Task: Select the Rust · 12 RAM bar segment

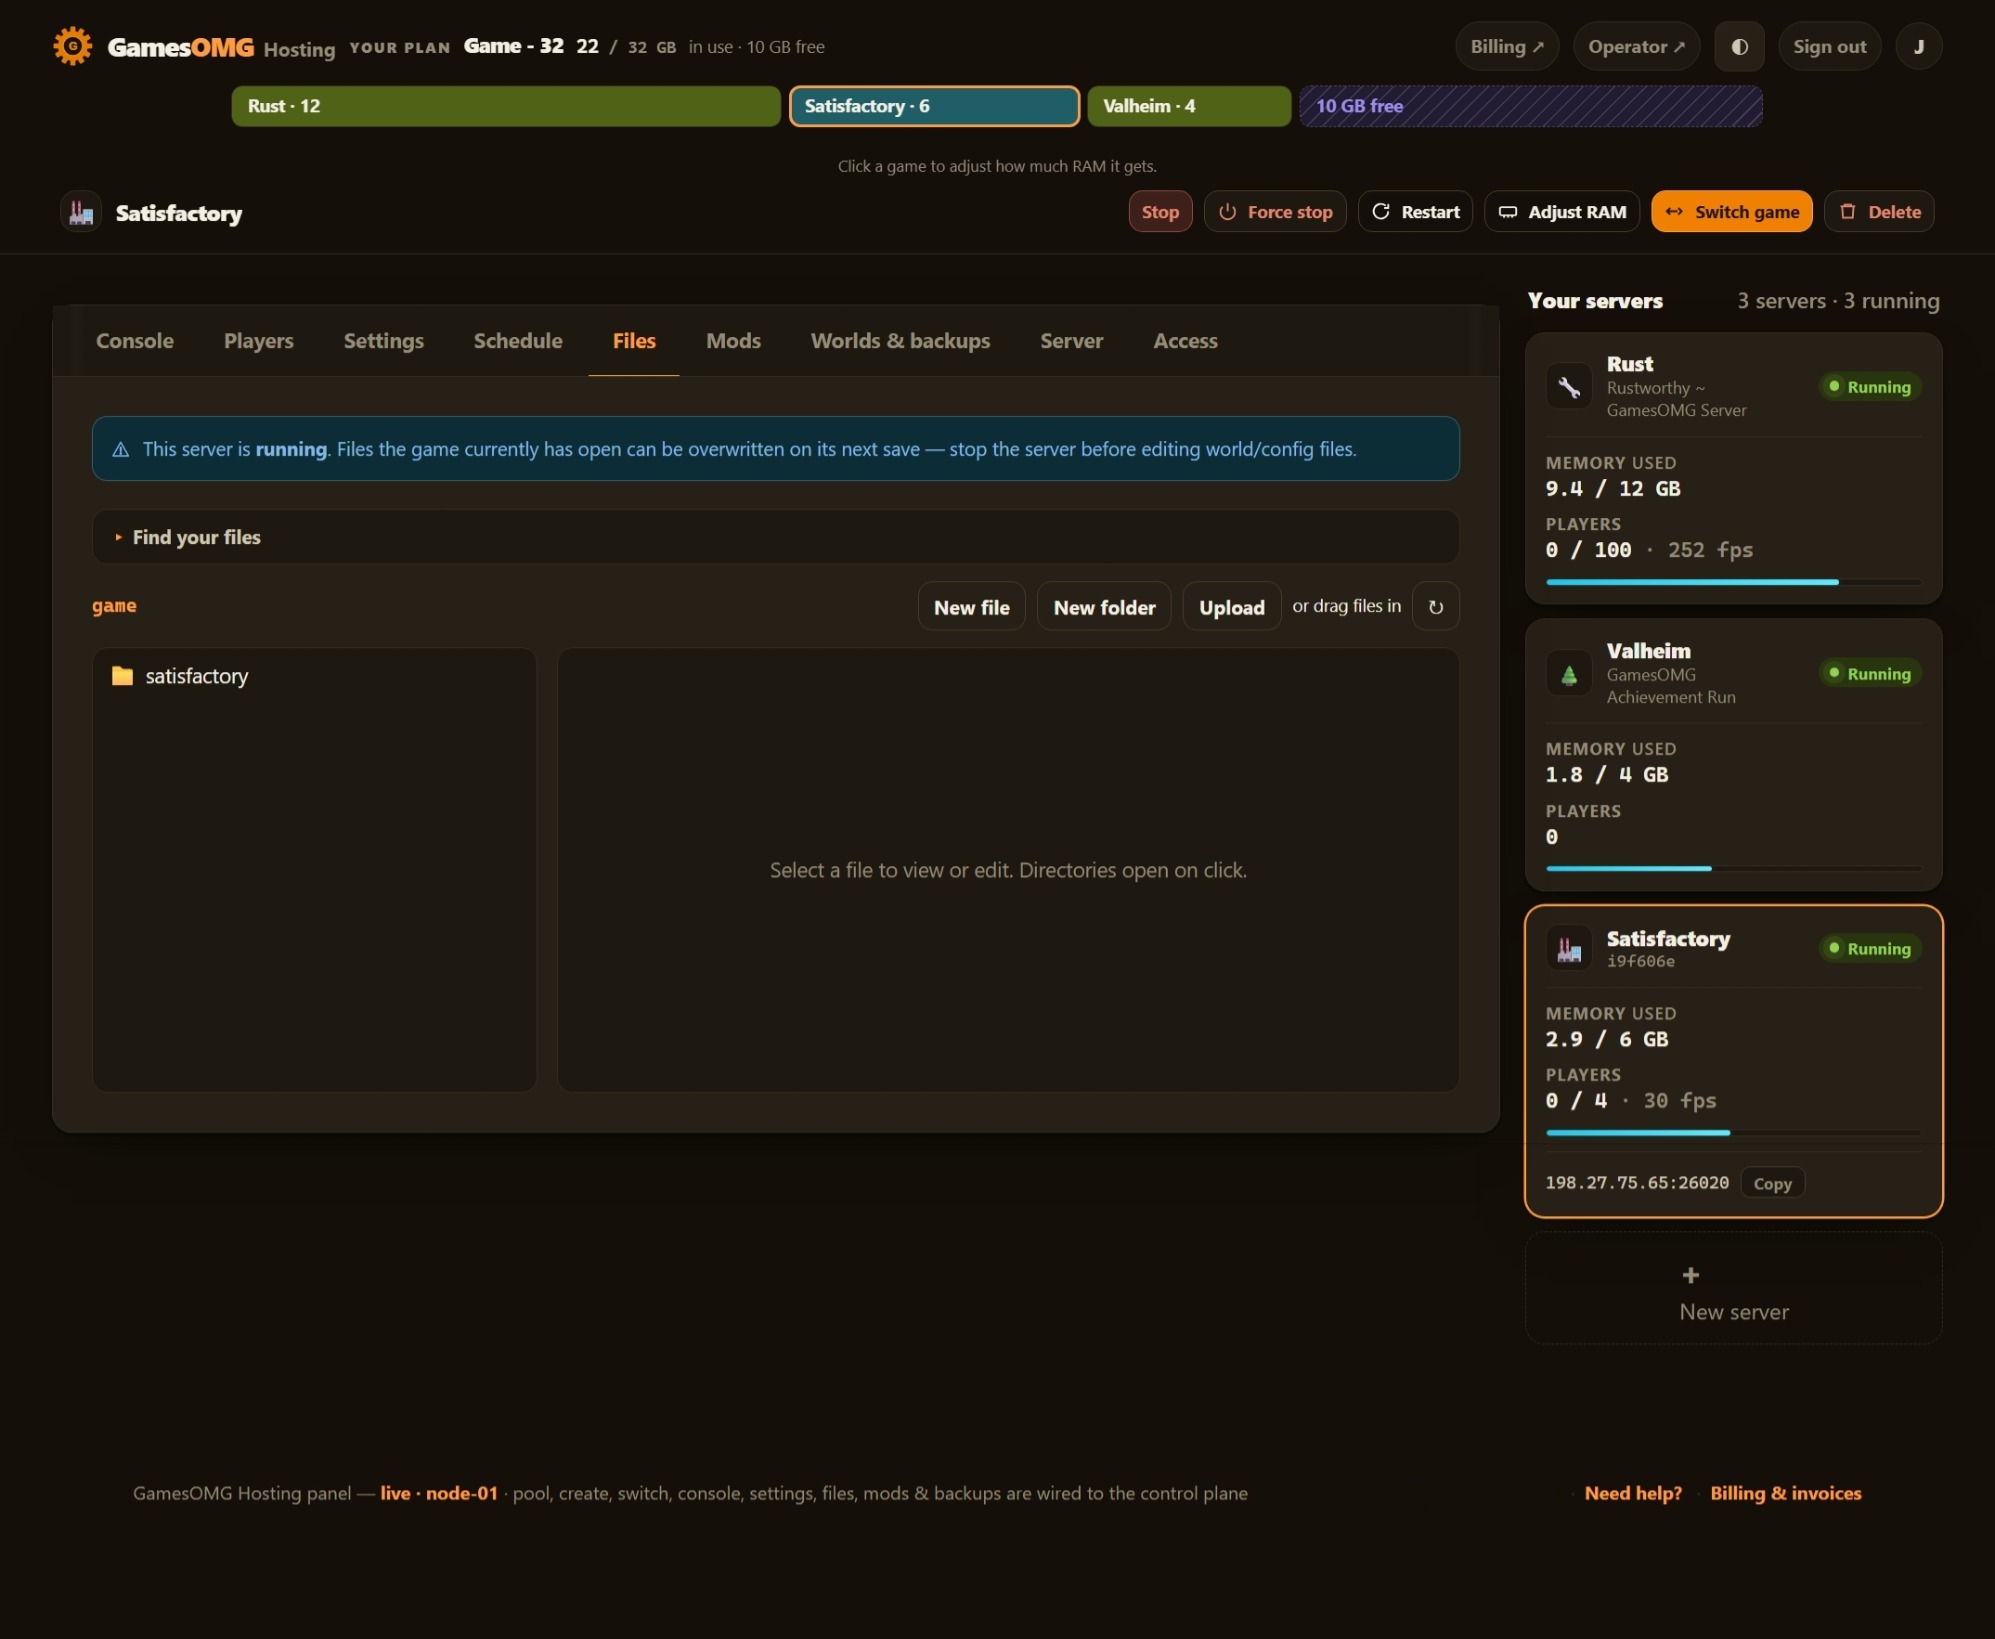Action: point(506,106)
